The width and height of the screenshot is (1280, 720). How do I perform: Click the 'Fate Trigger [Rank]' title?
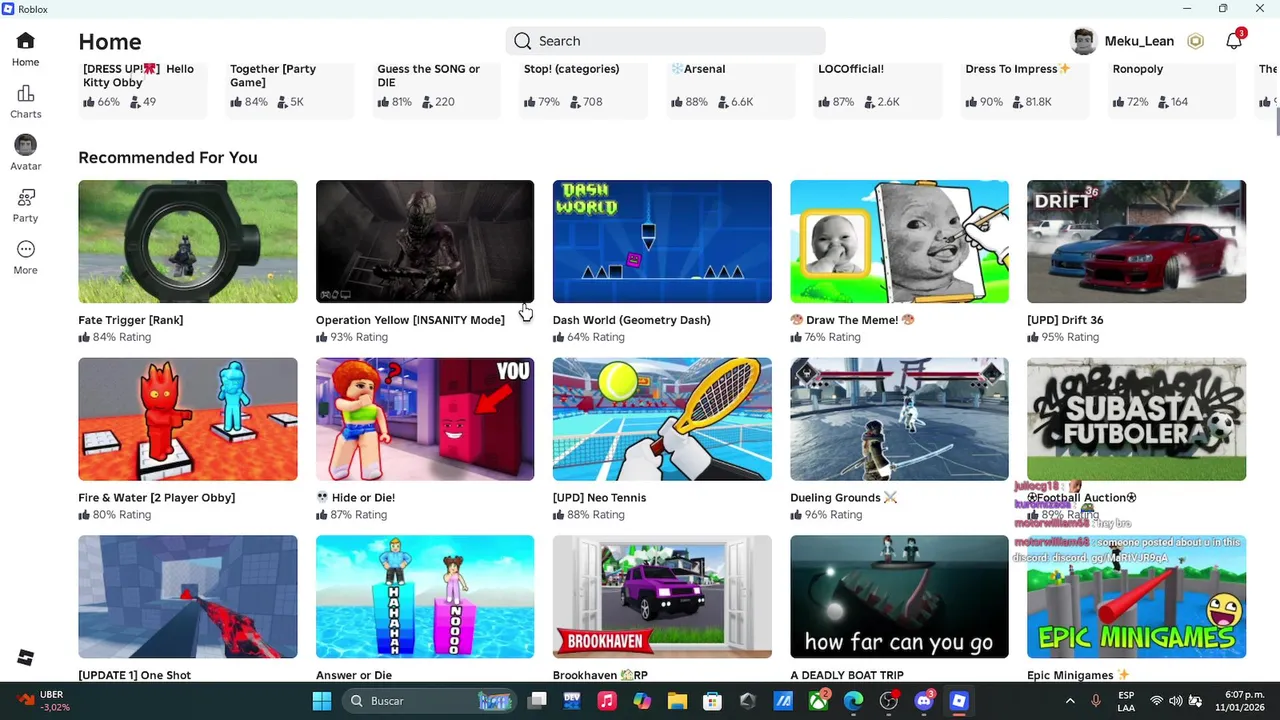point(131,320)
